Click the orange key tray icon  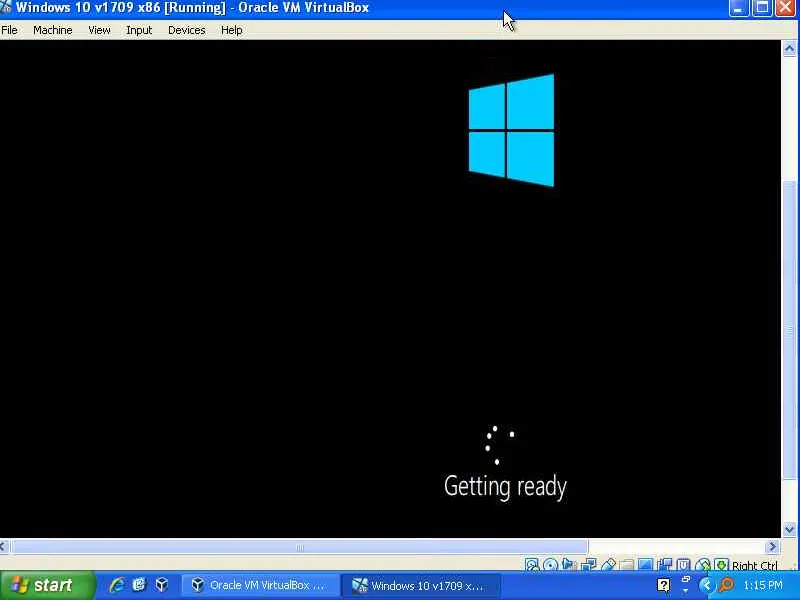726,585
